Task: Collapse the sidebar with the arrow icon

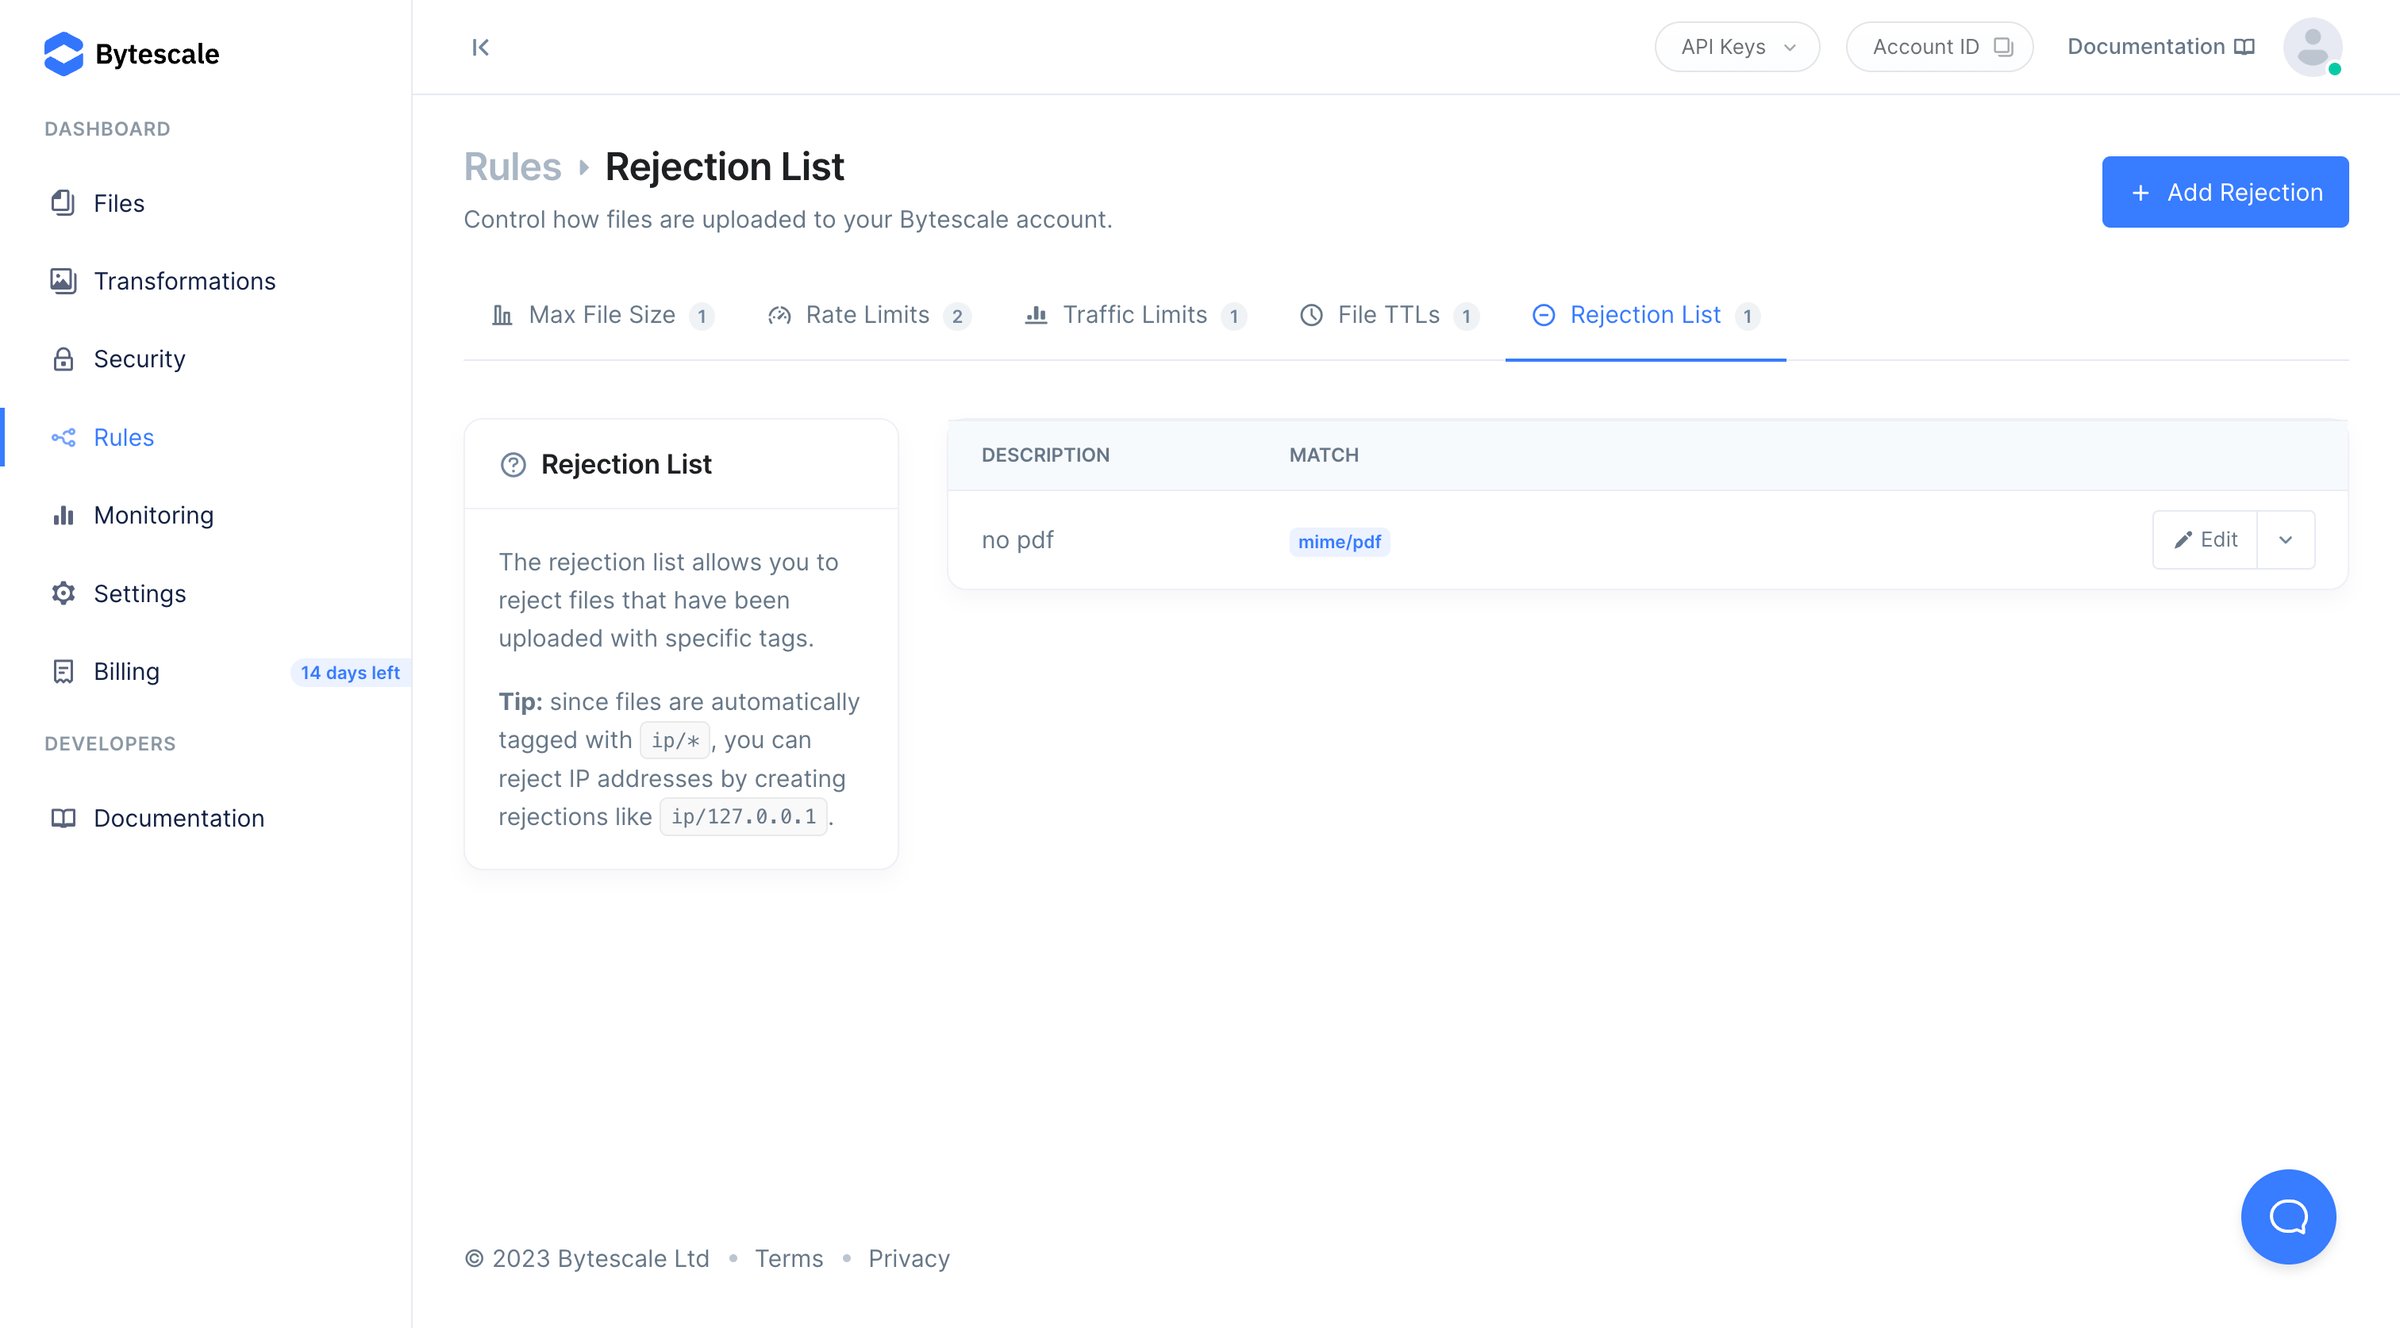Action: click(480, 47)
